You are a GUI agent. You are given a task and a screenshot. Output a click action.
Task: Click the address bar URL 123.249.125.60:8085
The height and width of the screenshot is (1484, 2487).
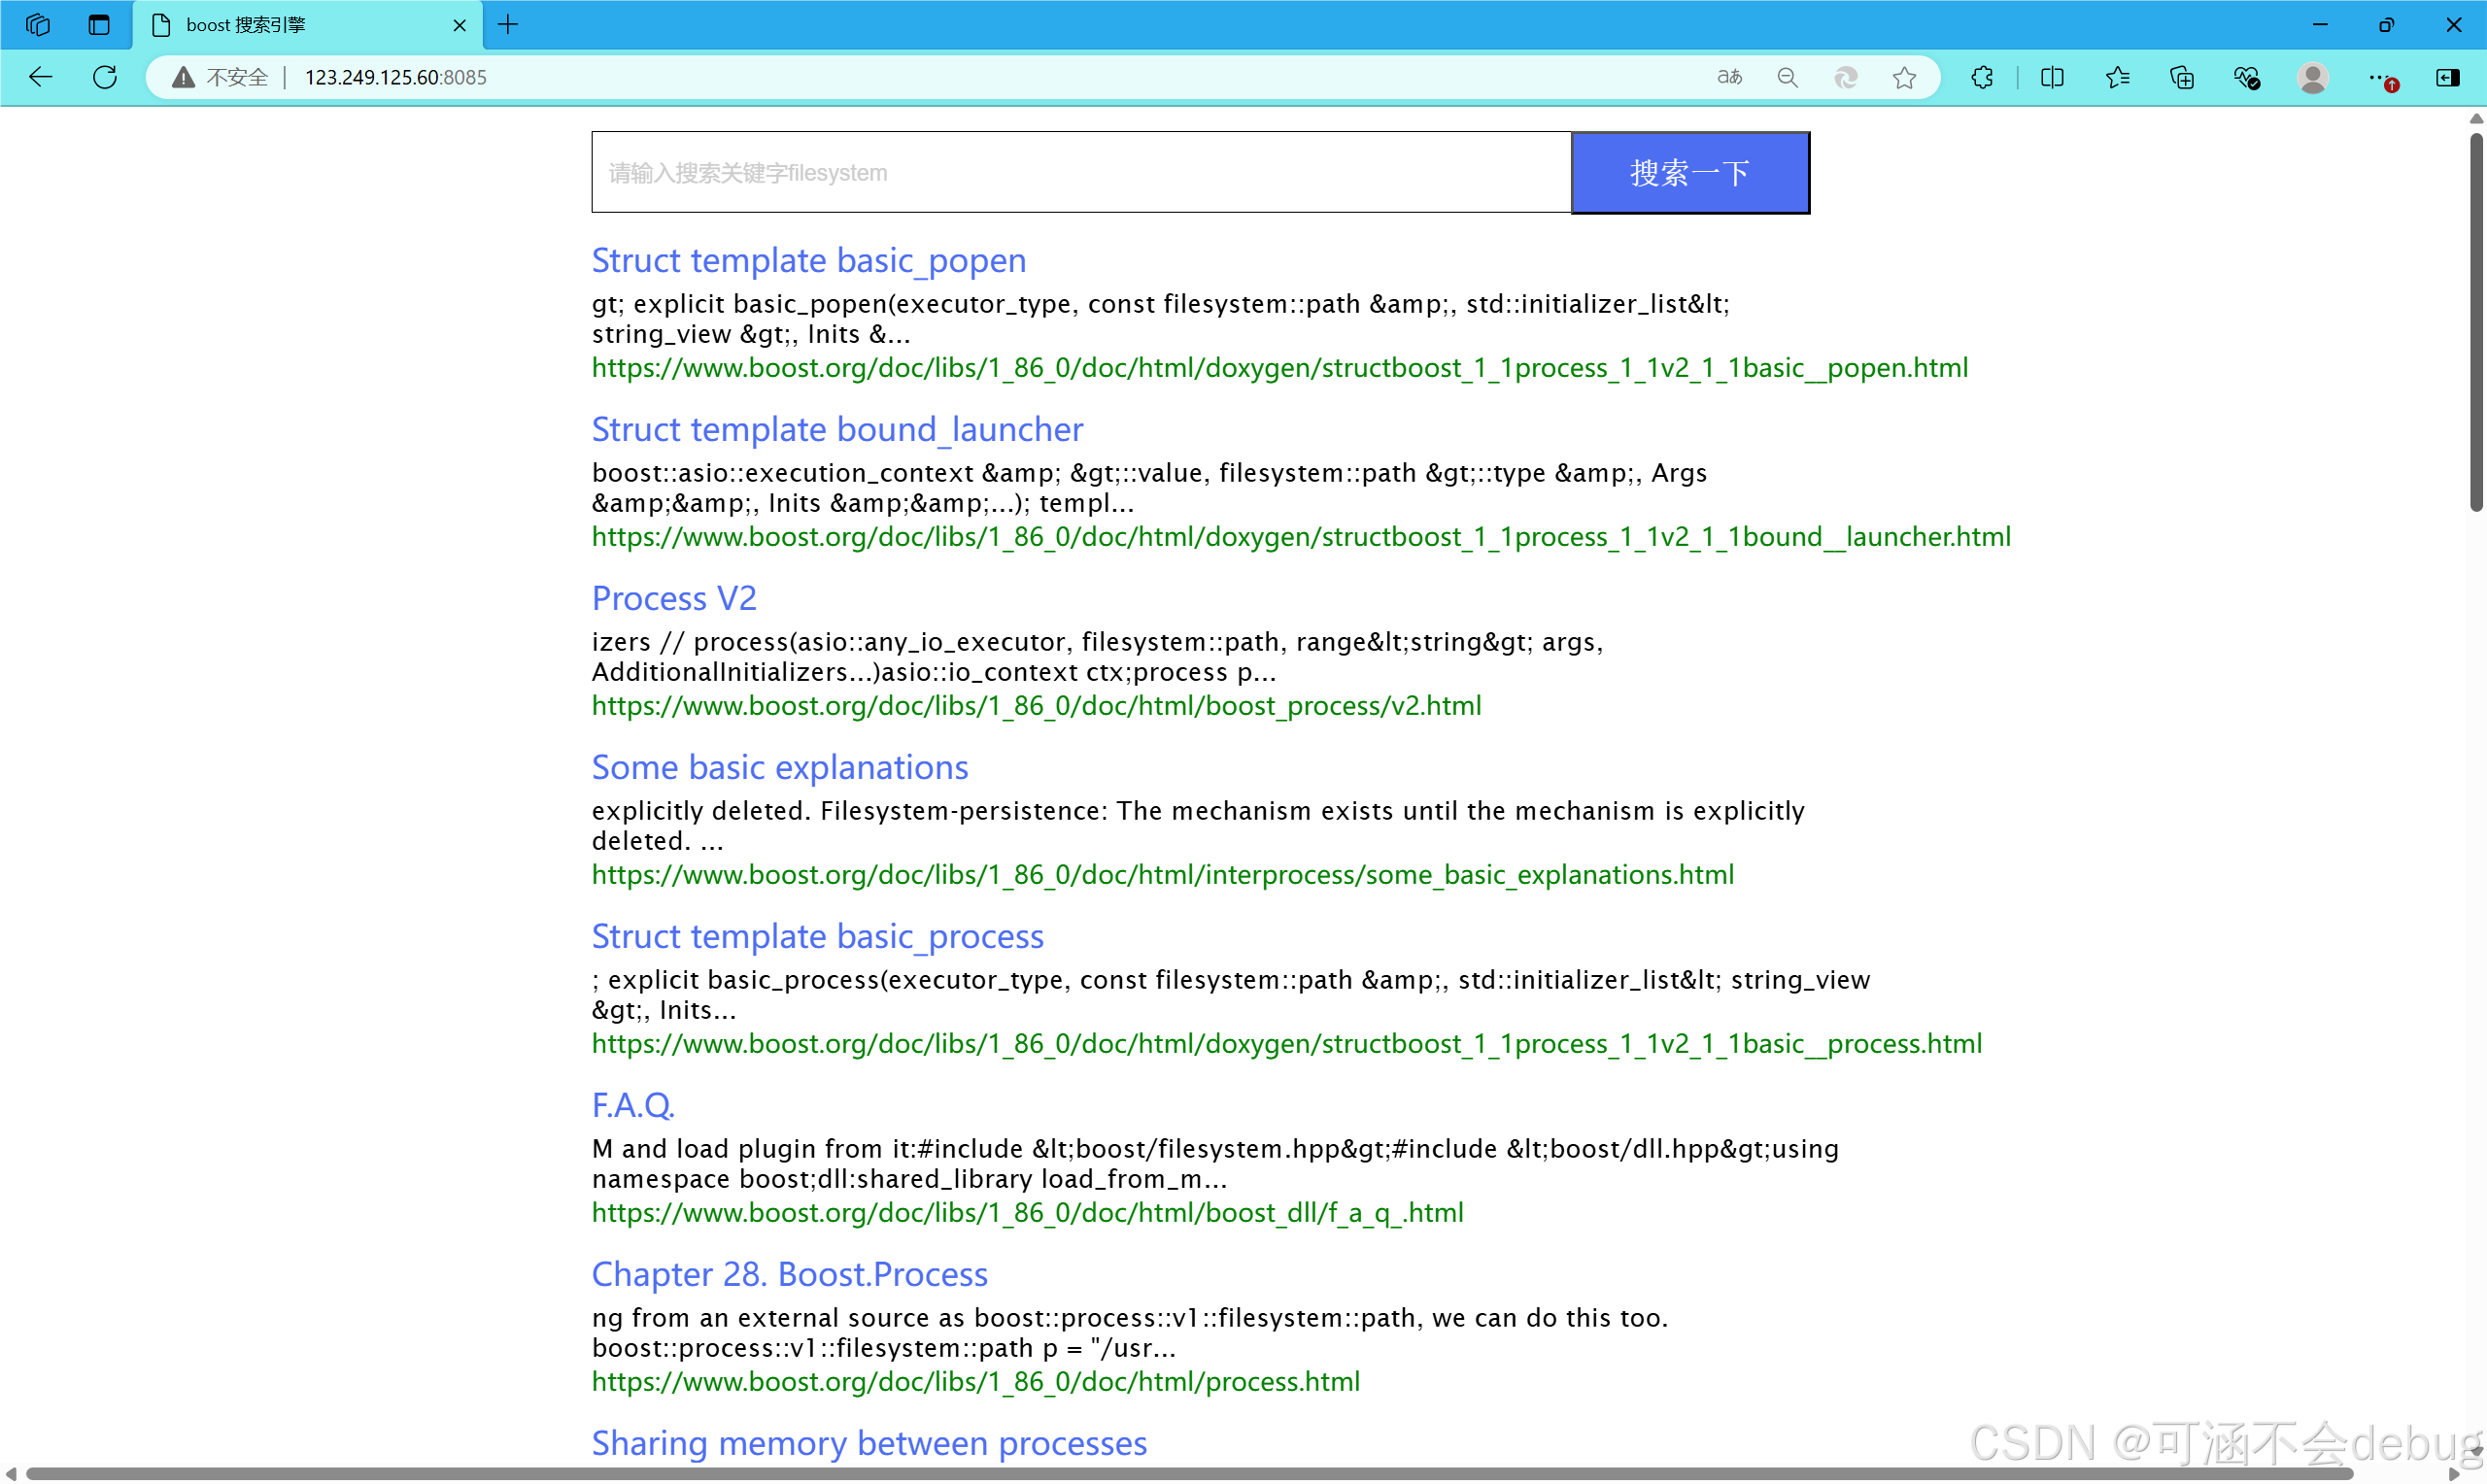[x=395, y=77]
